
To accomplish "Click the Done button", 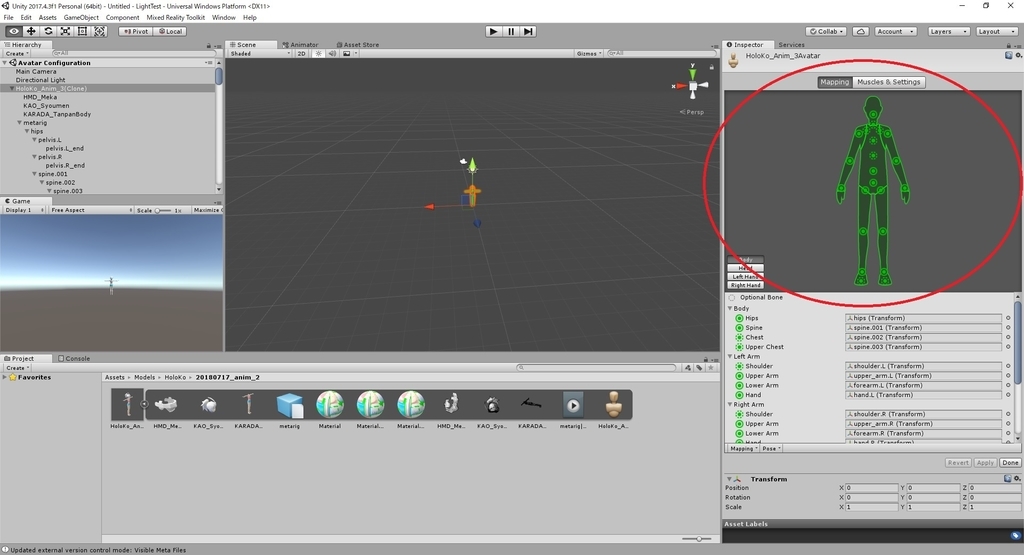I will pos(1010,462).
